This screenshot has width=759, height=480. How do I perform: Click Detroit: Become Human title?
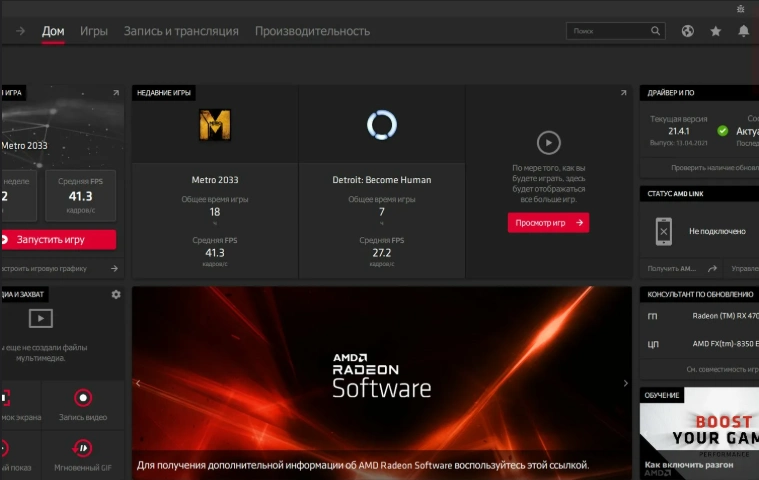(382, 180)
